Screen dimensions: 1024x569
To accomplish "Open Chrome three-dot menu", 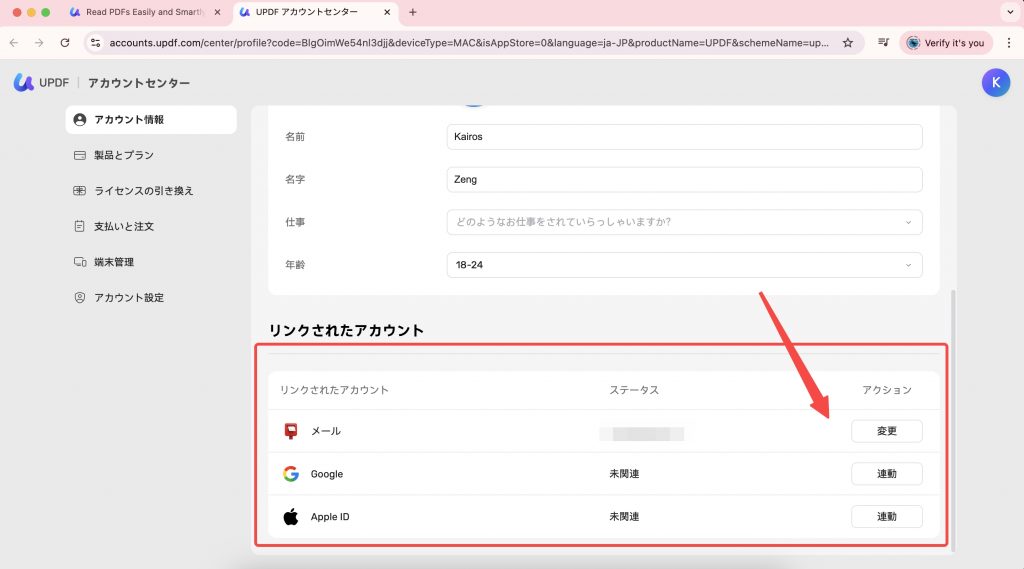I will [1009, 42].
